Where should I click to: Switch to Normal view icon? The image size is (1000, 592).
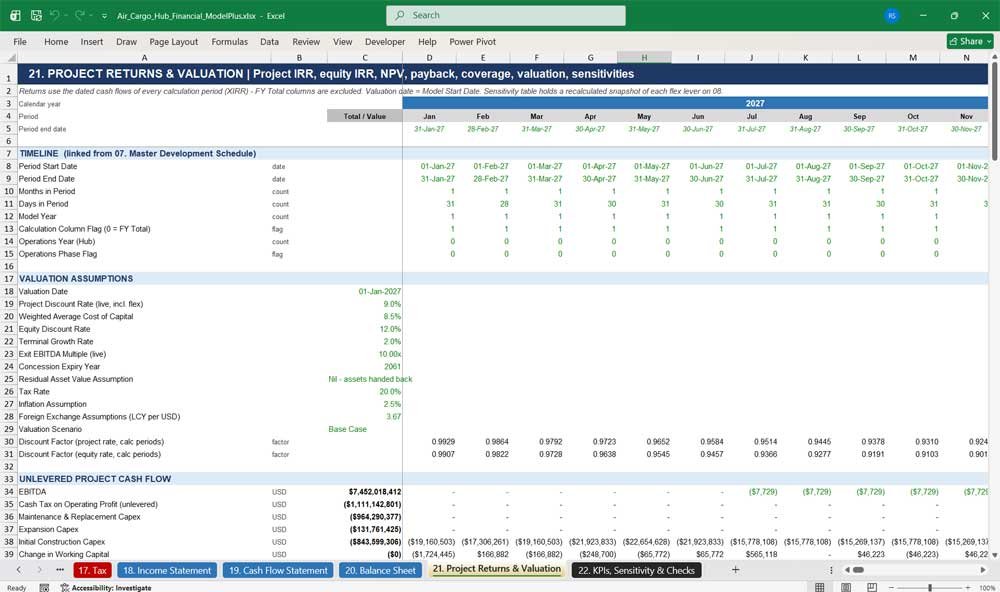(x=820, y=587)
